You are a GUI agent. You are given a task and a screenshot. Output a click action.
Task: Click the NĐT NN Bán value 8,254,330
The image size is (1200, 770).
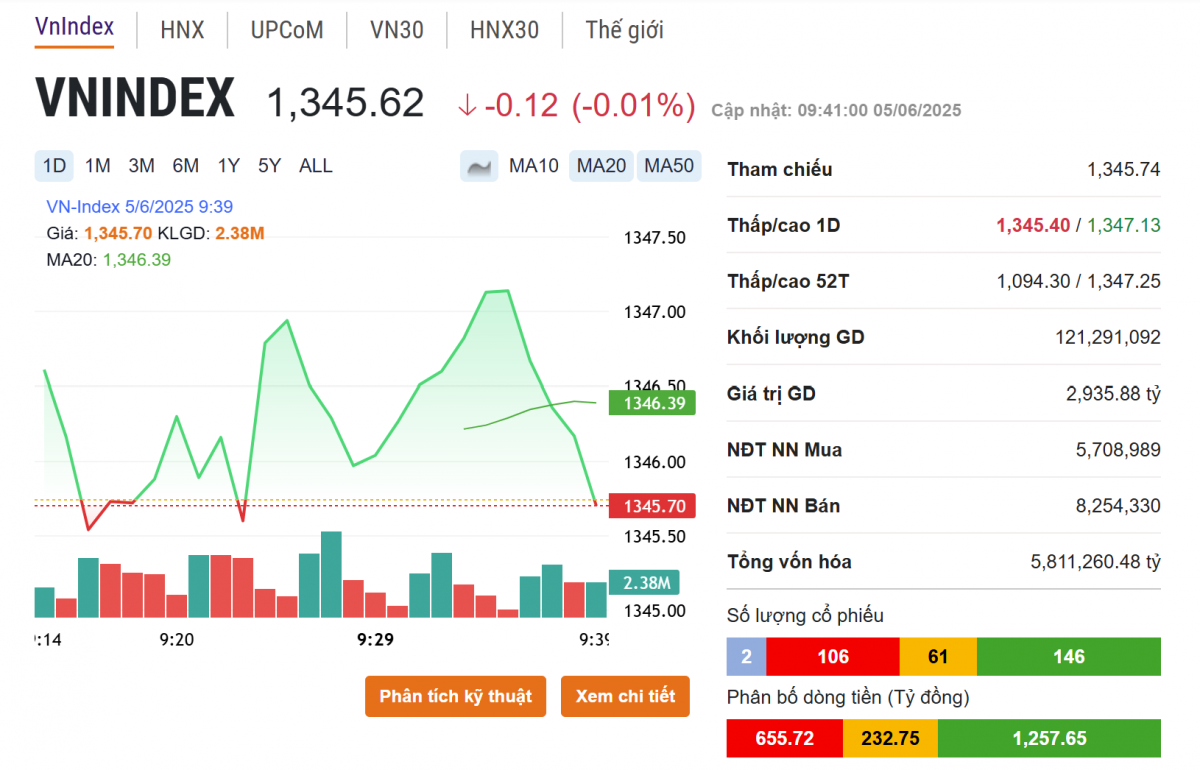(x=1118, y=506)
